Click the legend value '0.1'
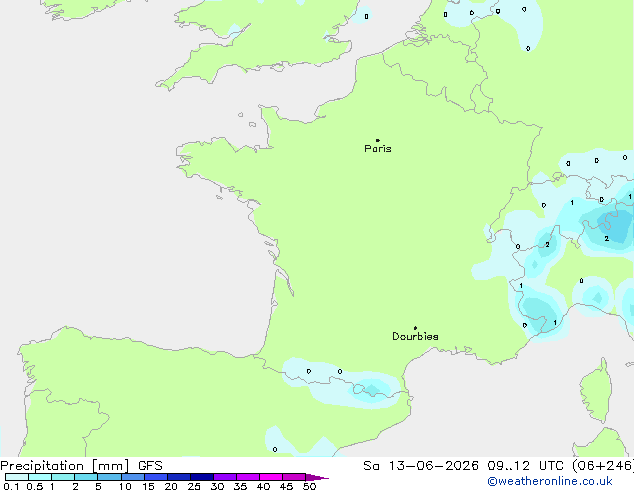Image resolution: width=634 pixels, height=490 pixels. [11, 486]
